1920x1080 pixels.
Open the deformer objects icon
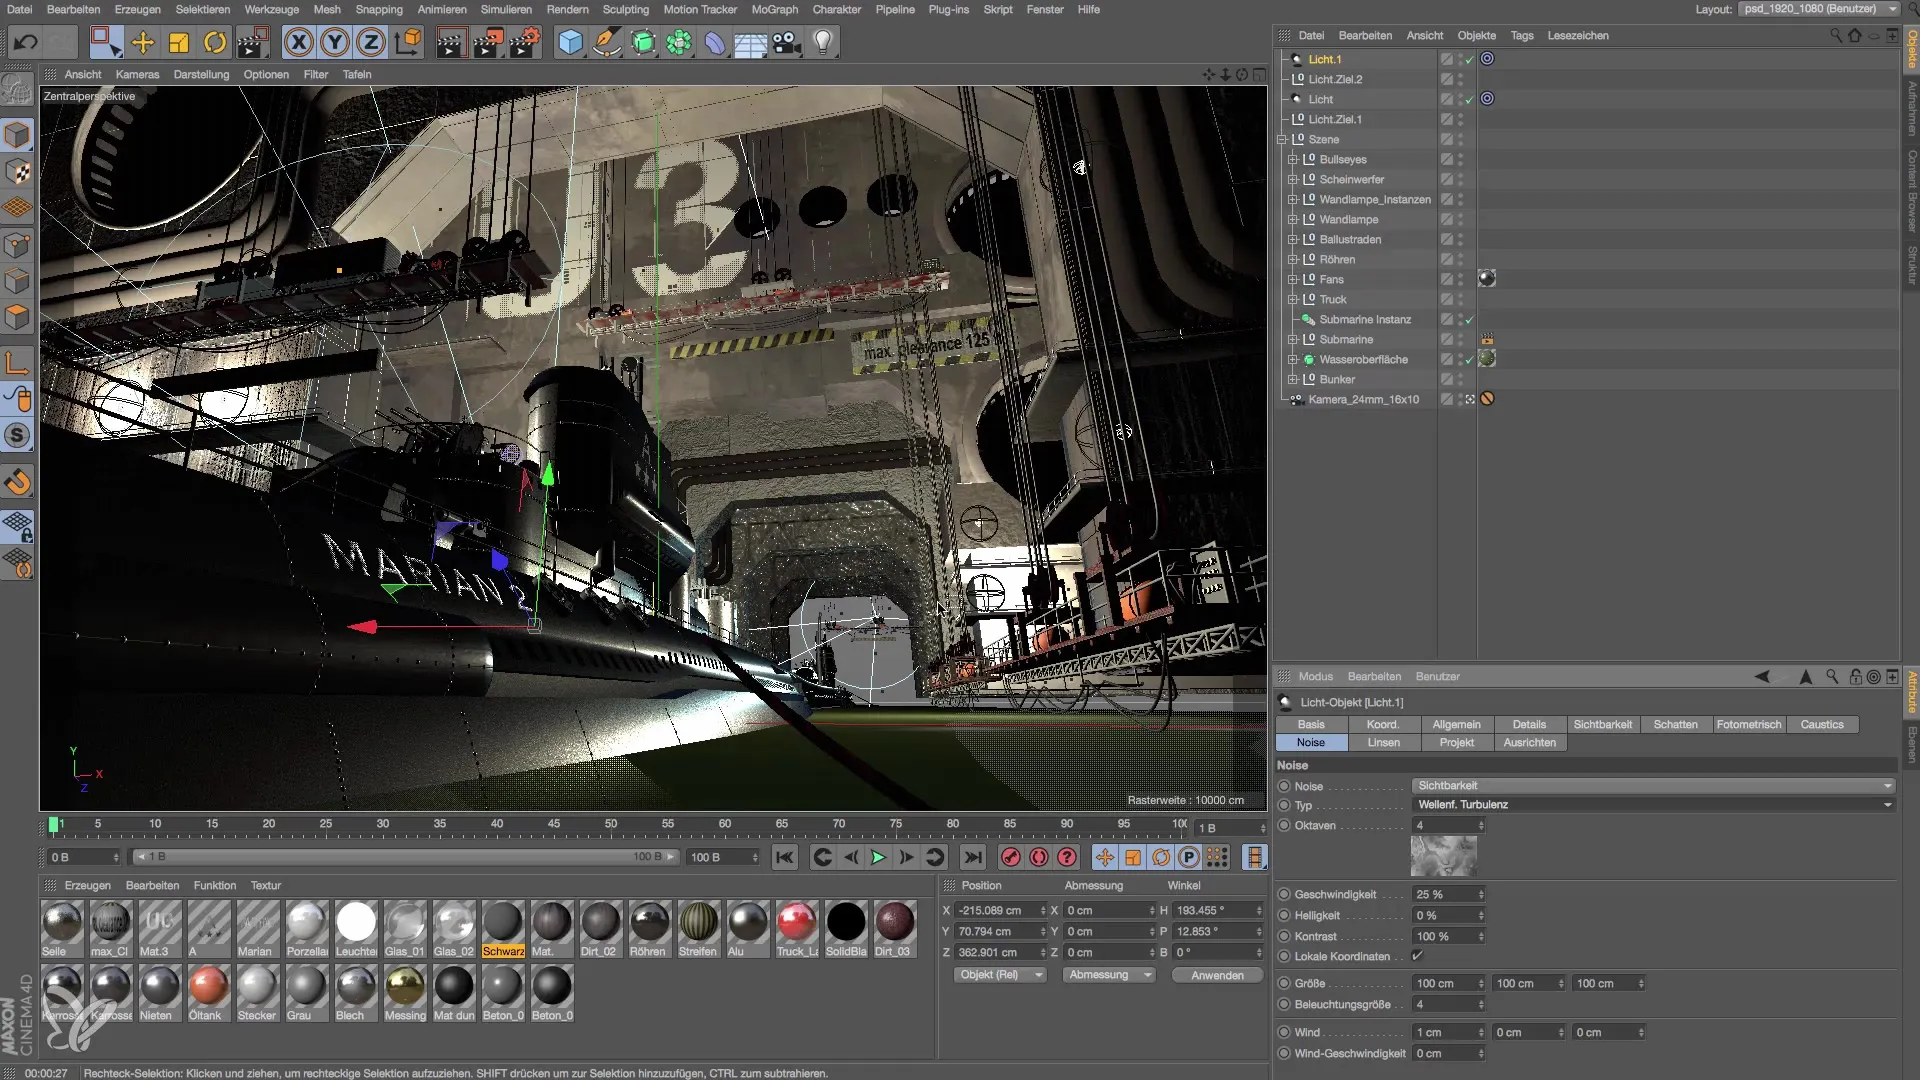(715, 42)
